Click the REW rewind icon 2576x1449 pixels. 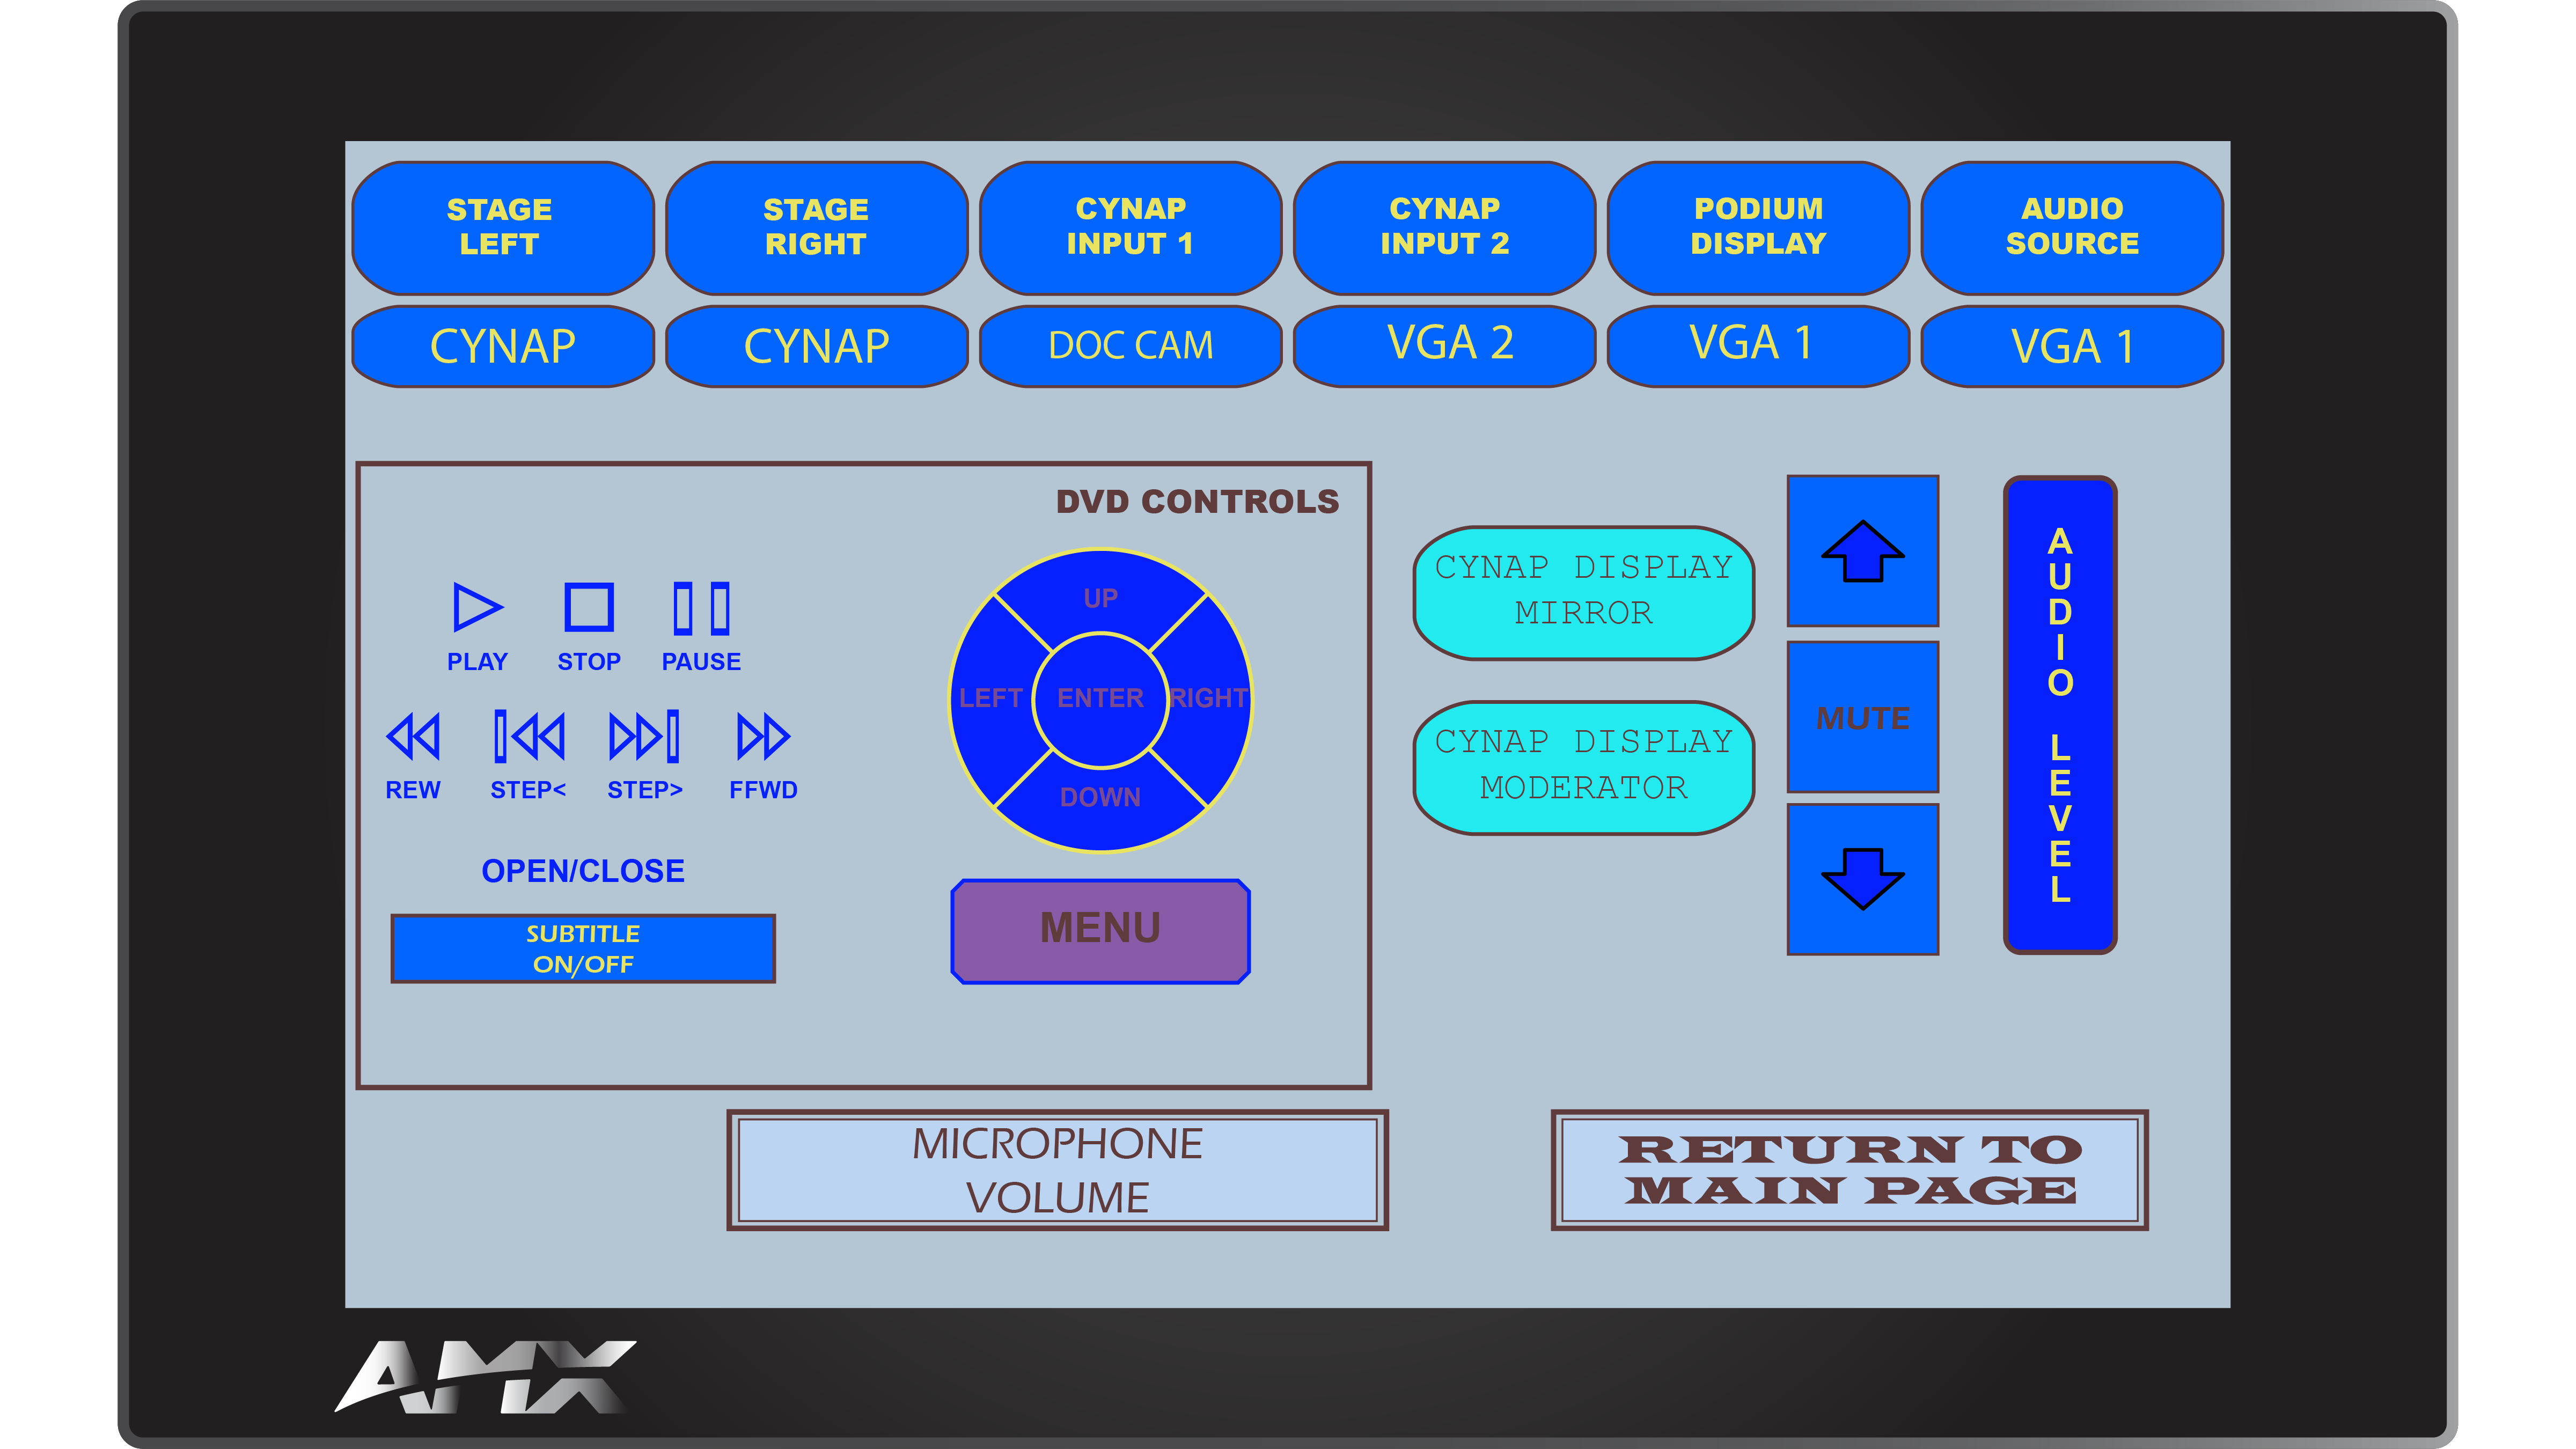413,737
